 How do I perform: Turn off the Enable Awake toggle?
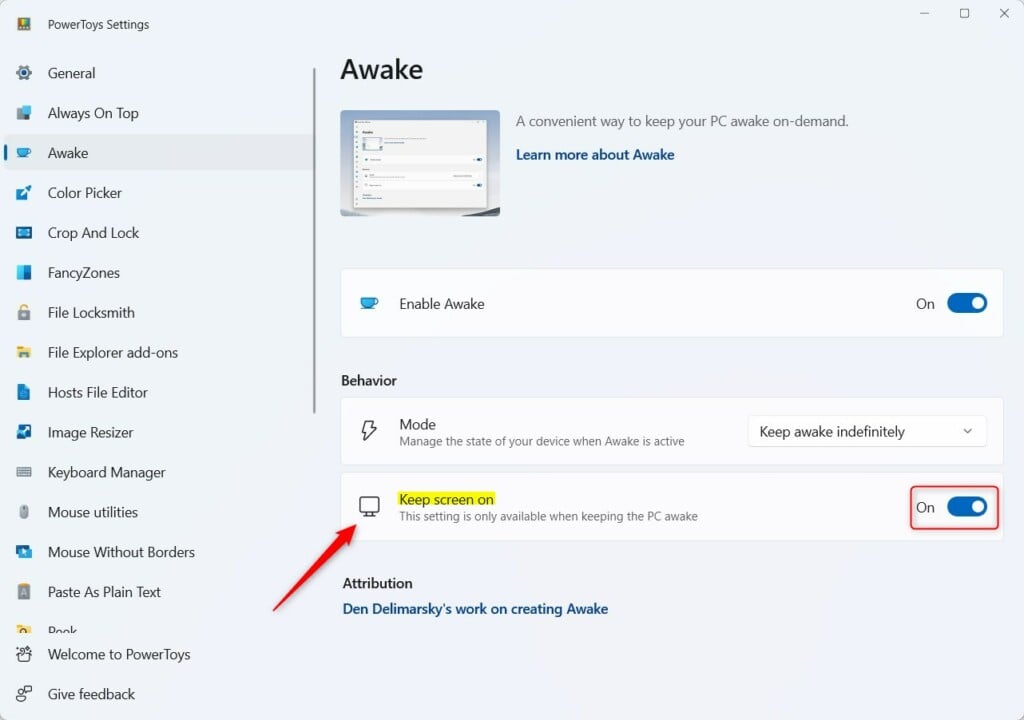967,303
